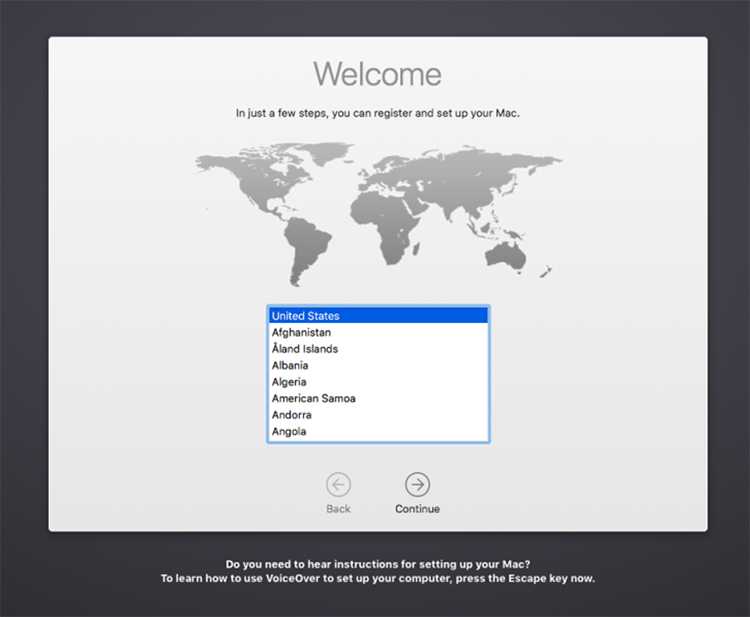The image size is (750, 617).
Task: Select United States in the country list
Action: pyautogui.click(x=377, y=316)
